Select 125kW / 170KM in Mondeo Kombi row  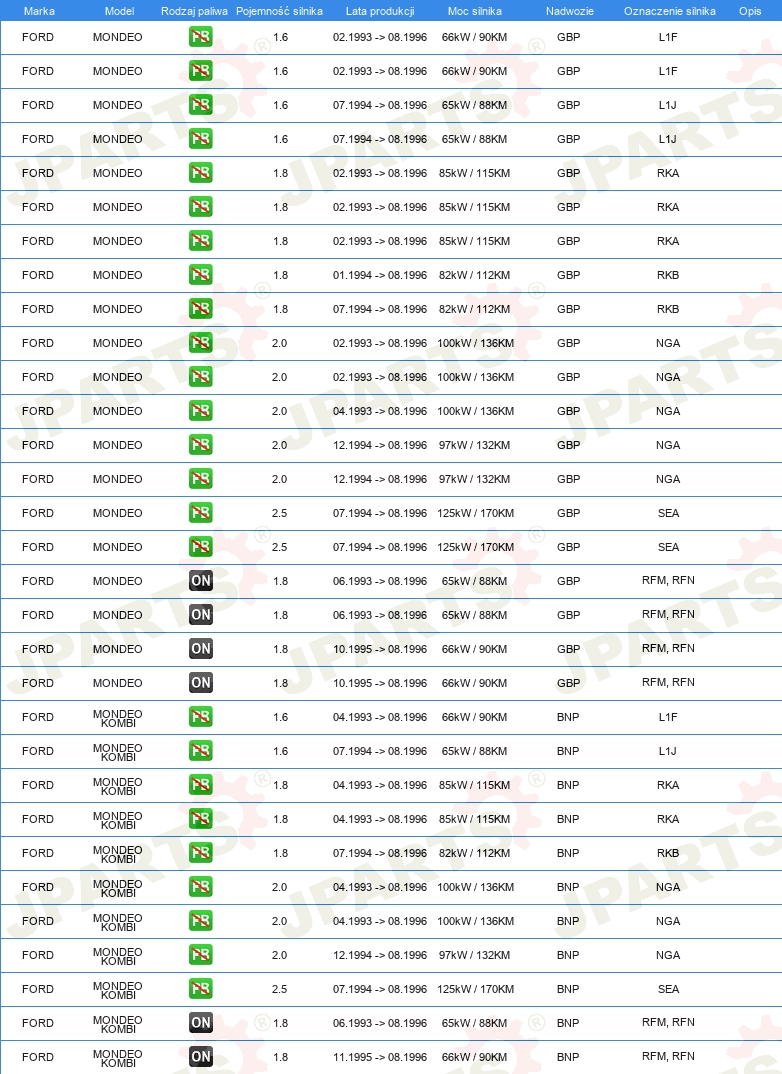tap(475, 988)
